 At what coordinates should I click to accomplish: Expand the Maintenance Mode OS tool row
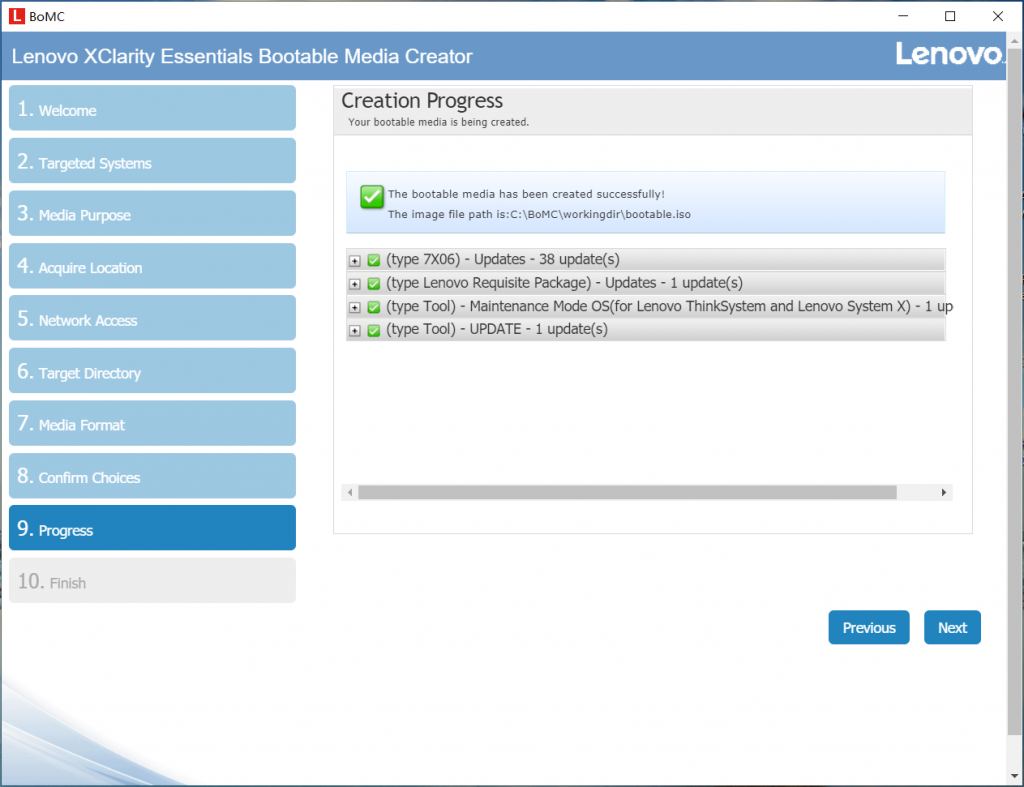click(x=355, y=307)
